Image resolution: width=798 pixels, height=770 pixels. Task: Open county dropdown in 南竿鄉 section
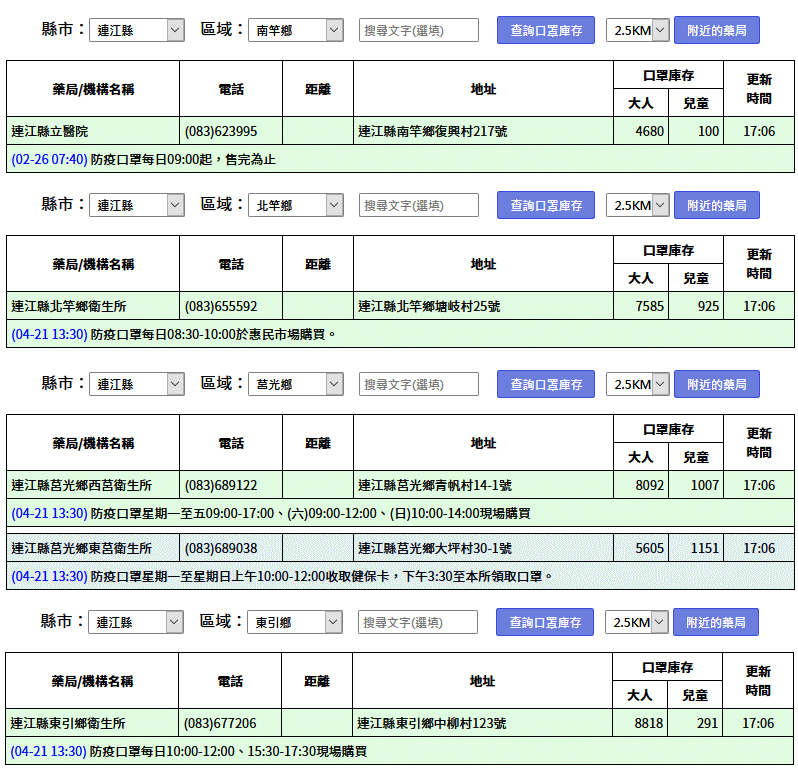coord(136,30)
